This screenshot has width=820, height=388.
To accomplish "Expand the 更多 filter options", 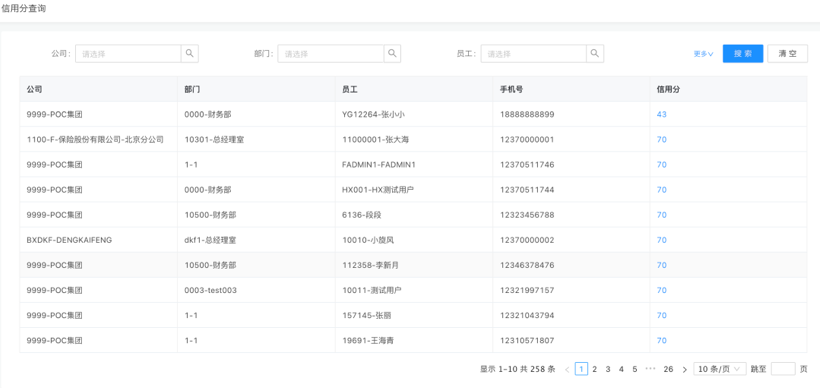I will [703, 54].
